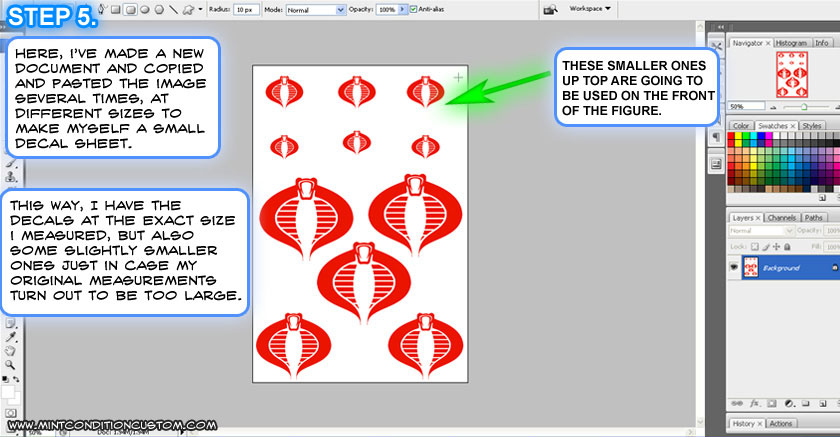Image resolution: width=840 pixels, height=437 pixels.
Task: Click the Link layers icon
Action: pyautogui.click(x=737, y=403)
